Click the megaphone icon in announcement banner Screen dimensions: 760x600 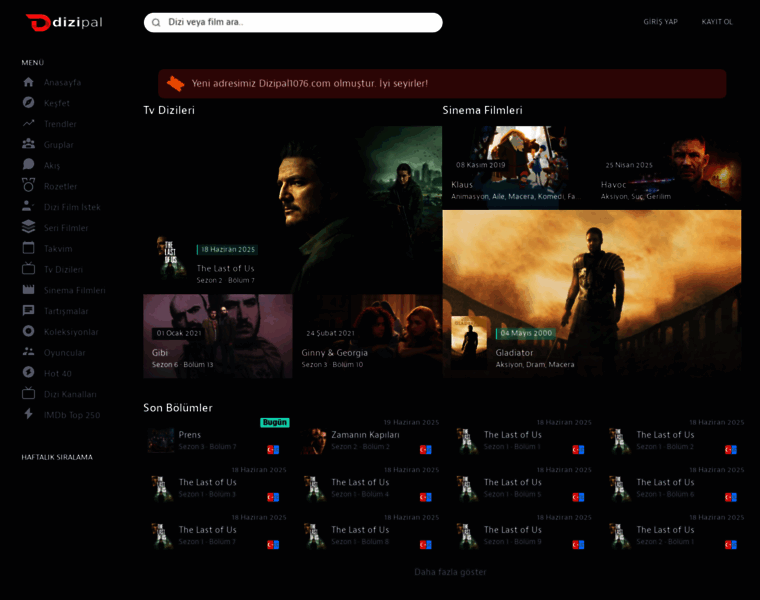click(175, 84)
